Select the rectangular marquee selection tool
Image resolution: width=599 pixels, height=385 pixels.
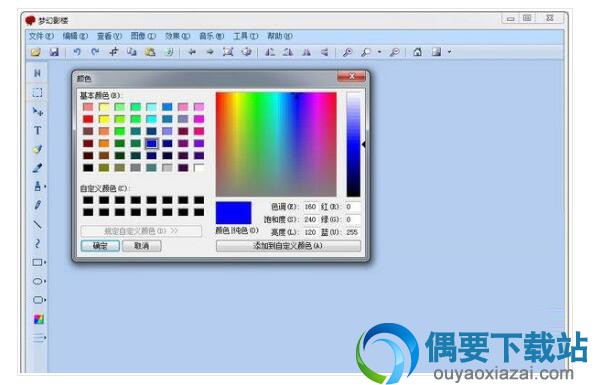(37, 92)
